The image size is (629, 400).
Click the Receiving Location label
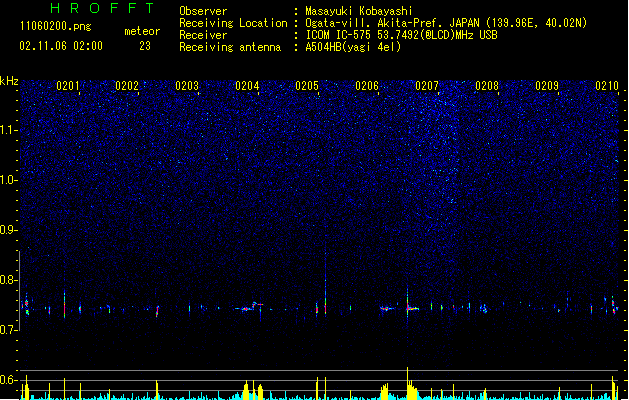point(233,23)
